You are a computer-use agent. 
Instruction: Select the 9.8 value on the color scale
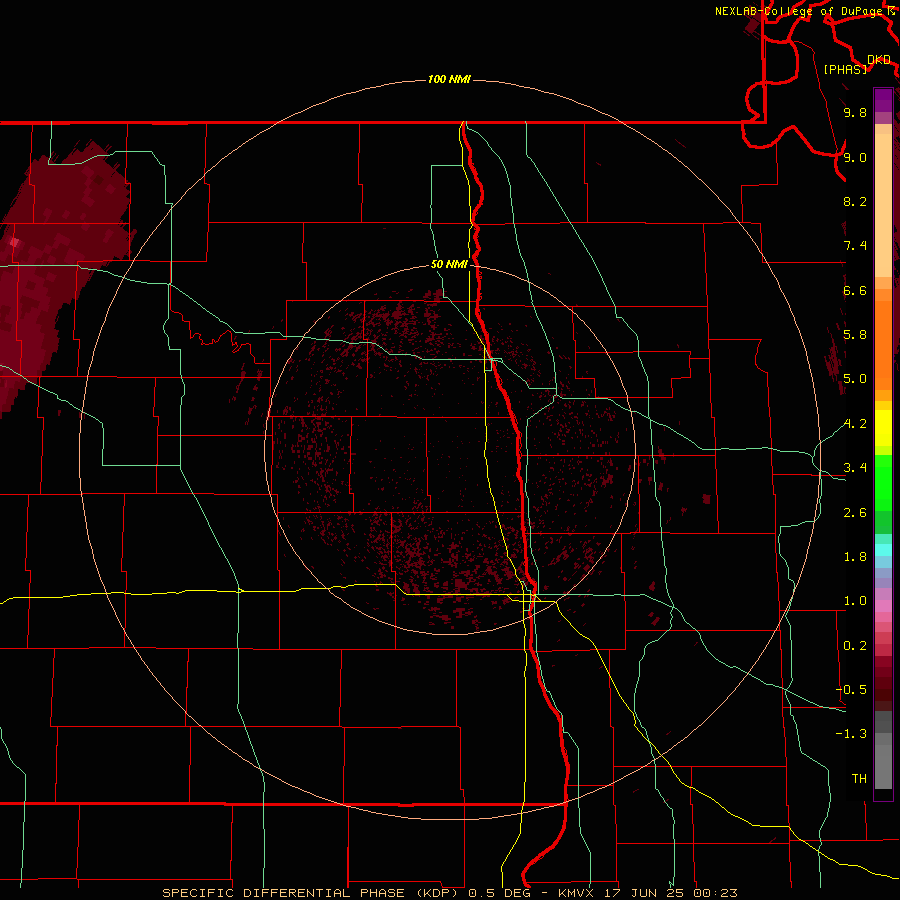click(855, 112)
